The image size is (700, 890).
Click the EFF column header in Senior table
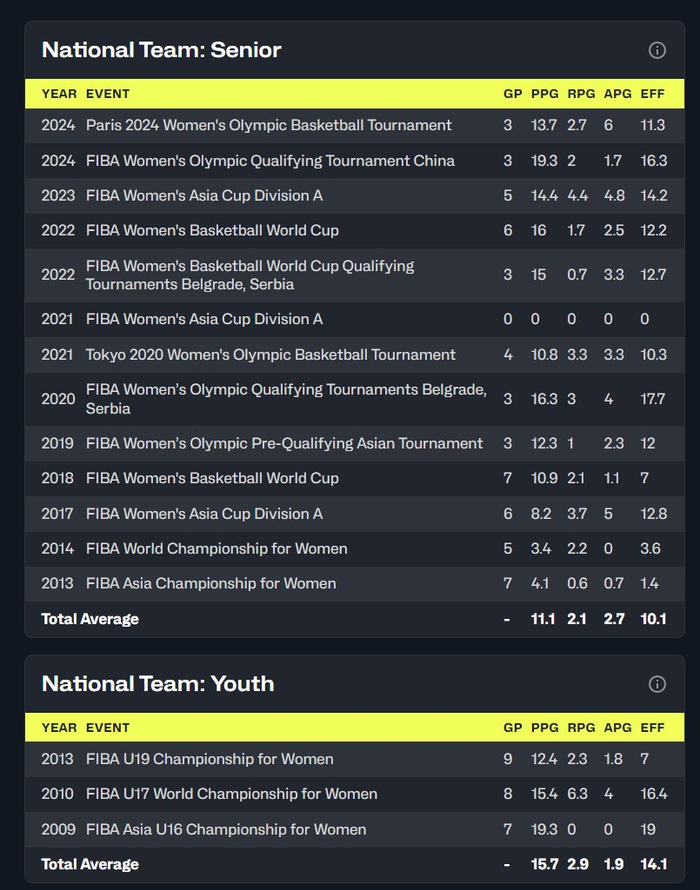[653, 94]
